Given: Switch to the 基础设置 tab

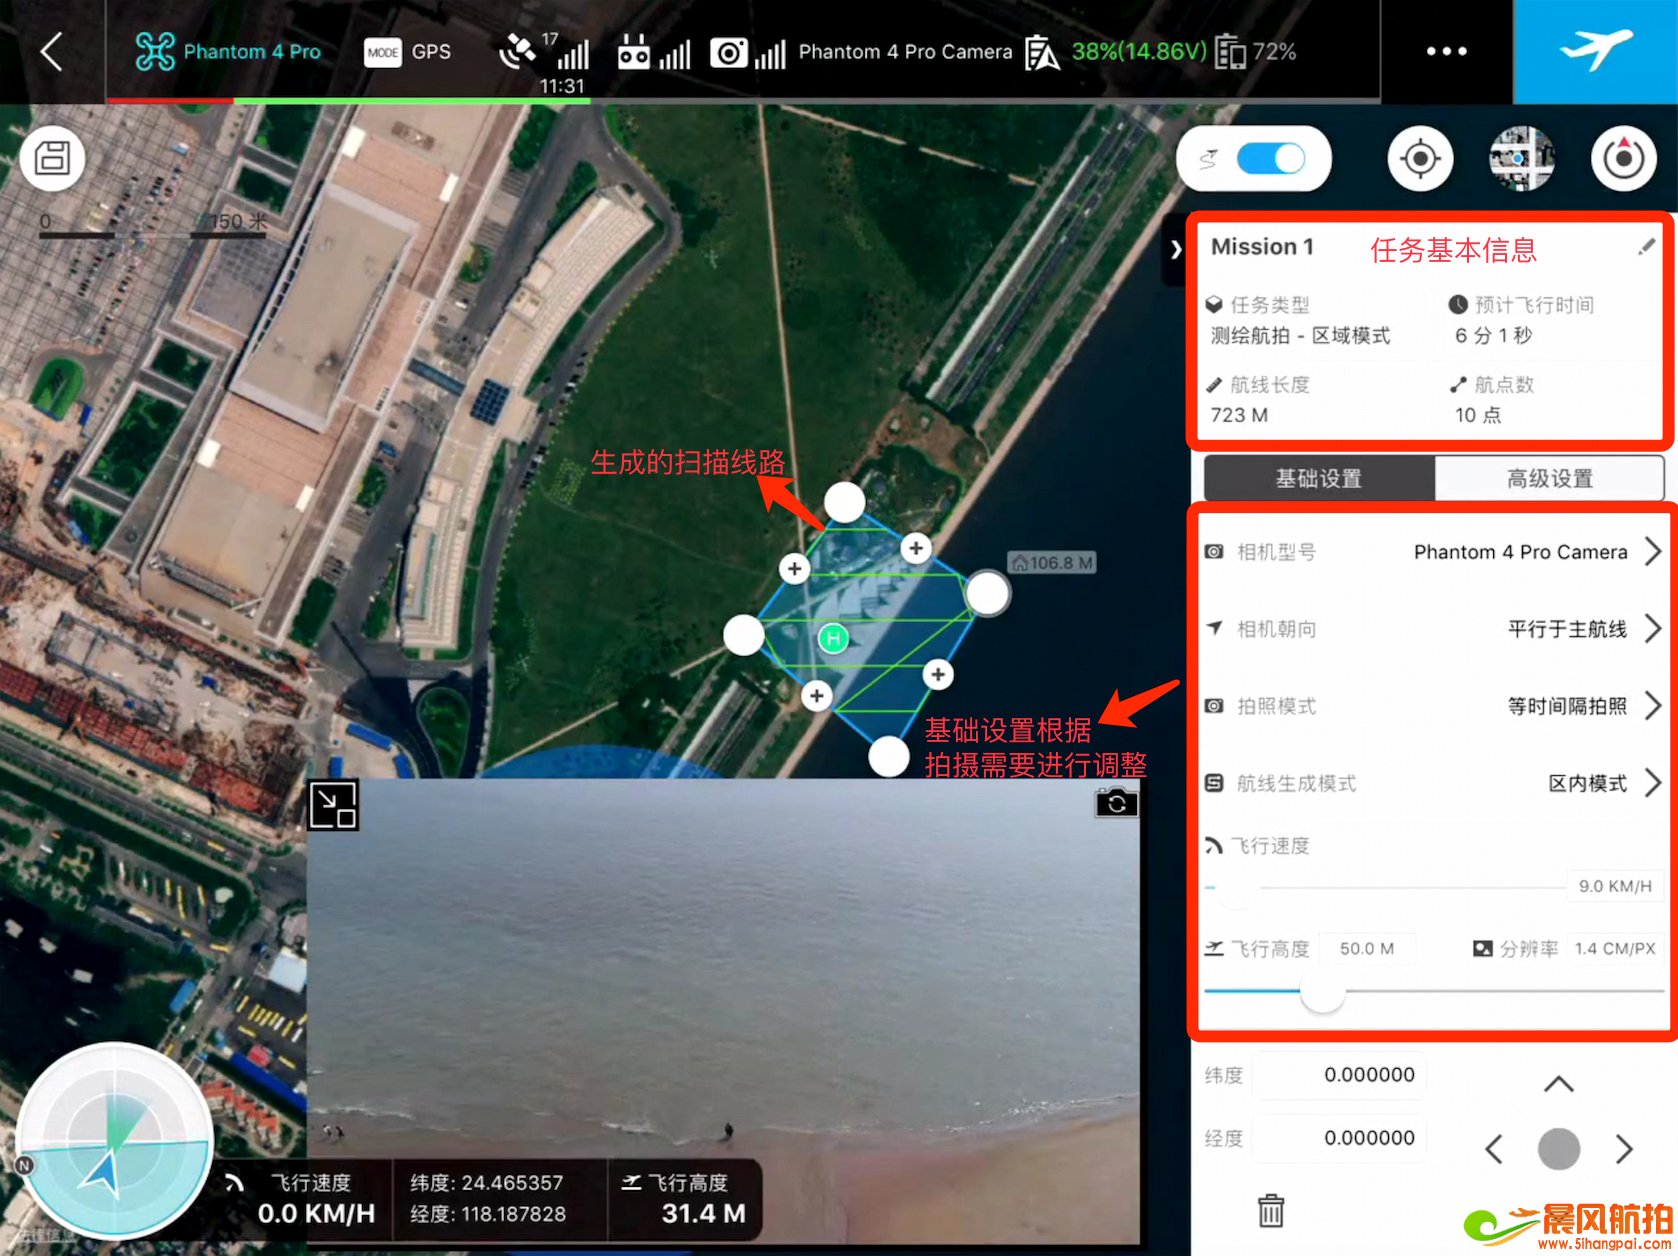Looking at the screenshot, I should [x=1319, y=478].
